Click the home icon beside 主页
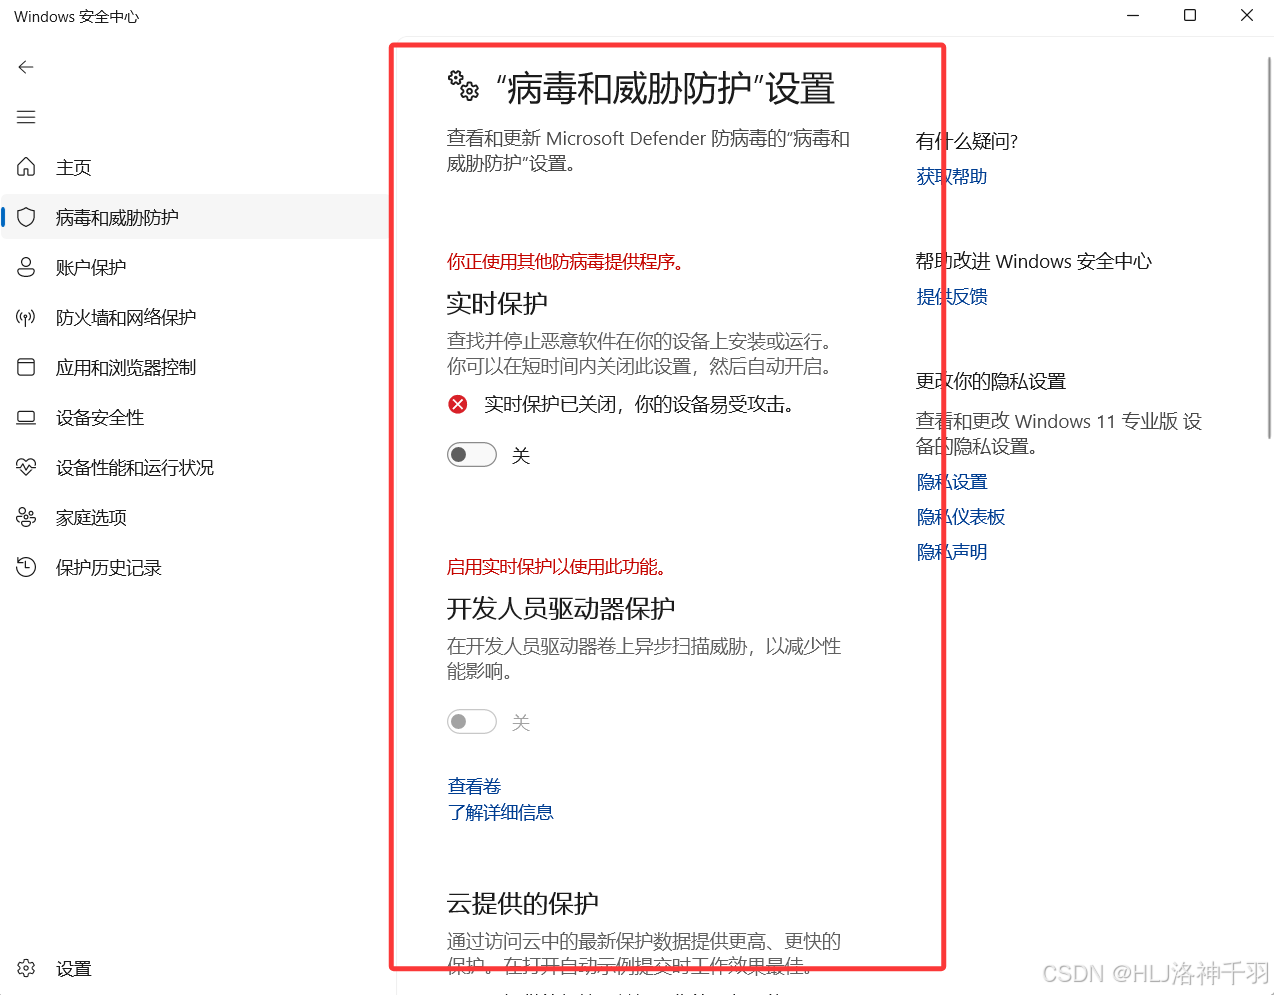This screenshot has height=995, width=1274. pyautogui.click(x=26, y=167)
